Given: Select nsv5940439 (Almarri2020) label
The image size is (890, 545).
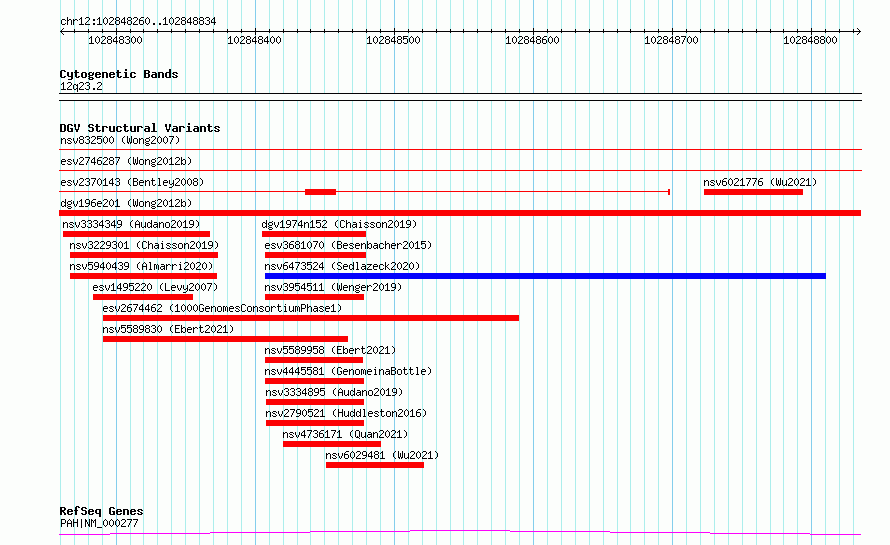Looking at the screenshot, I should (141, 266).
